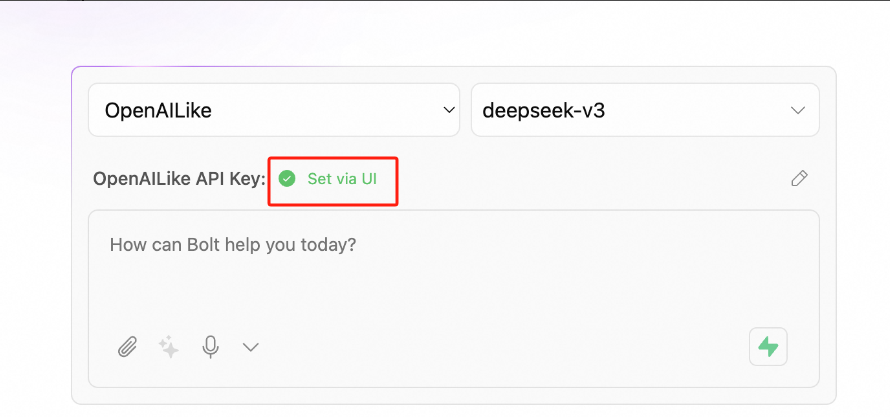Send the message with the green lightning button
This screenshot has height=417, width=890.
(x=768, y=346)
